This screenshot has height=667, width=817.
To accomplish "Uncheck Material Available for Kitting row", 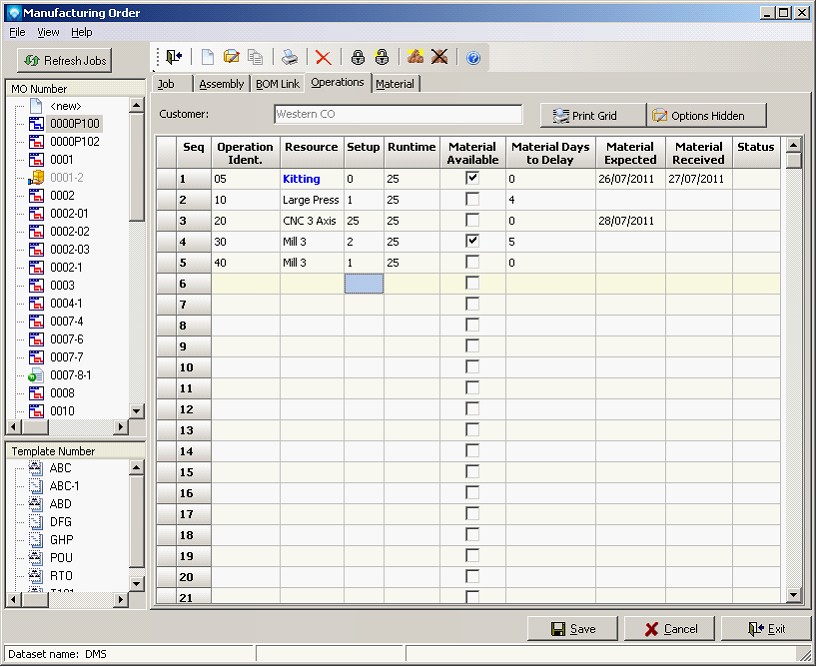I will pos(472,178).
